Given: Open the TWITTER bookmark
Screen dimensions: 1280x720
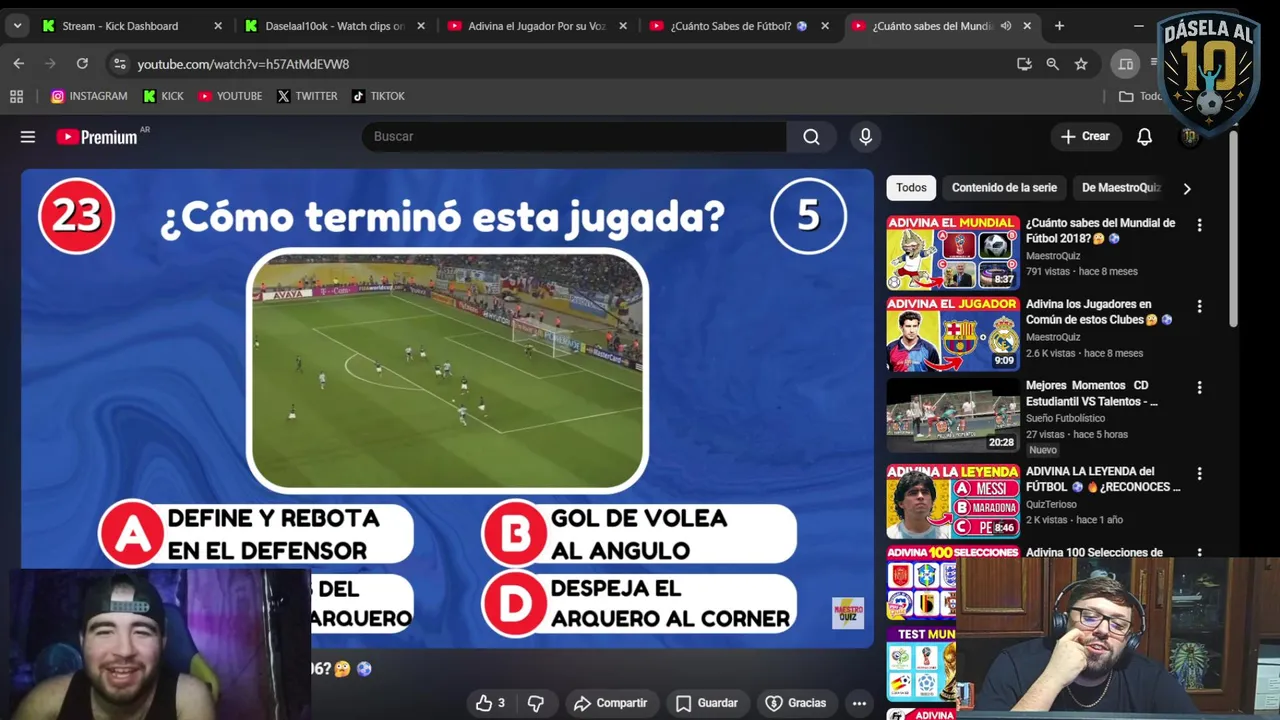Looking at the screenshot, I should click(x=307, y=96).
